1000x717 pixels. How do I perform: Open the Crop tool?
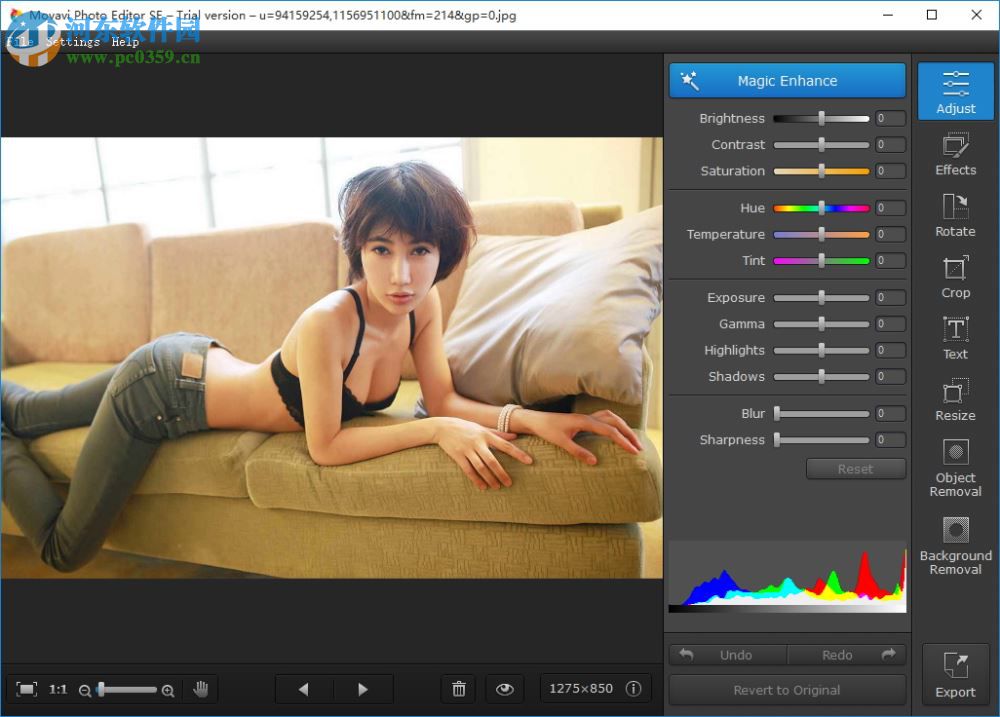point(954,279)
